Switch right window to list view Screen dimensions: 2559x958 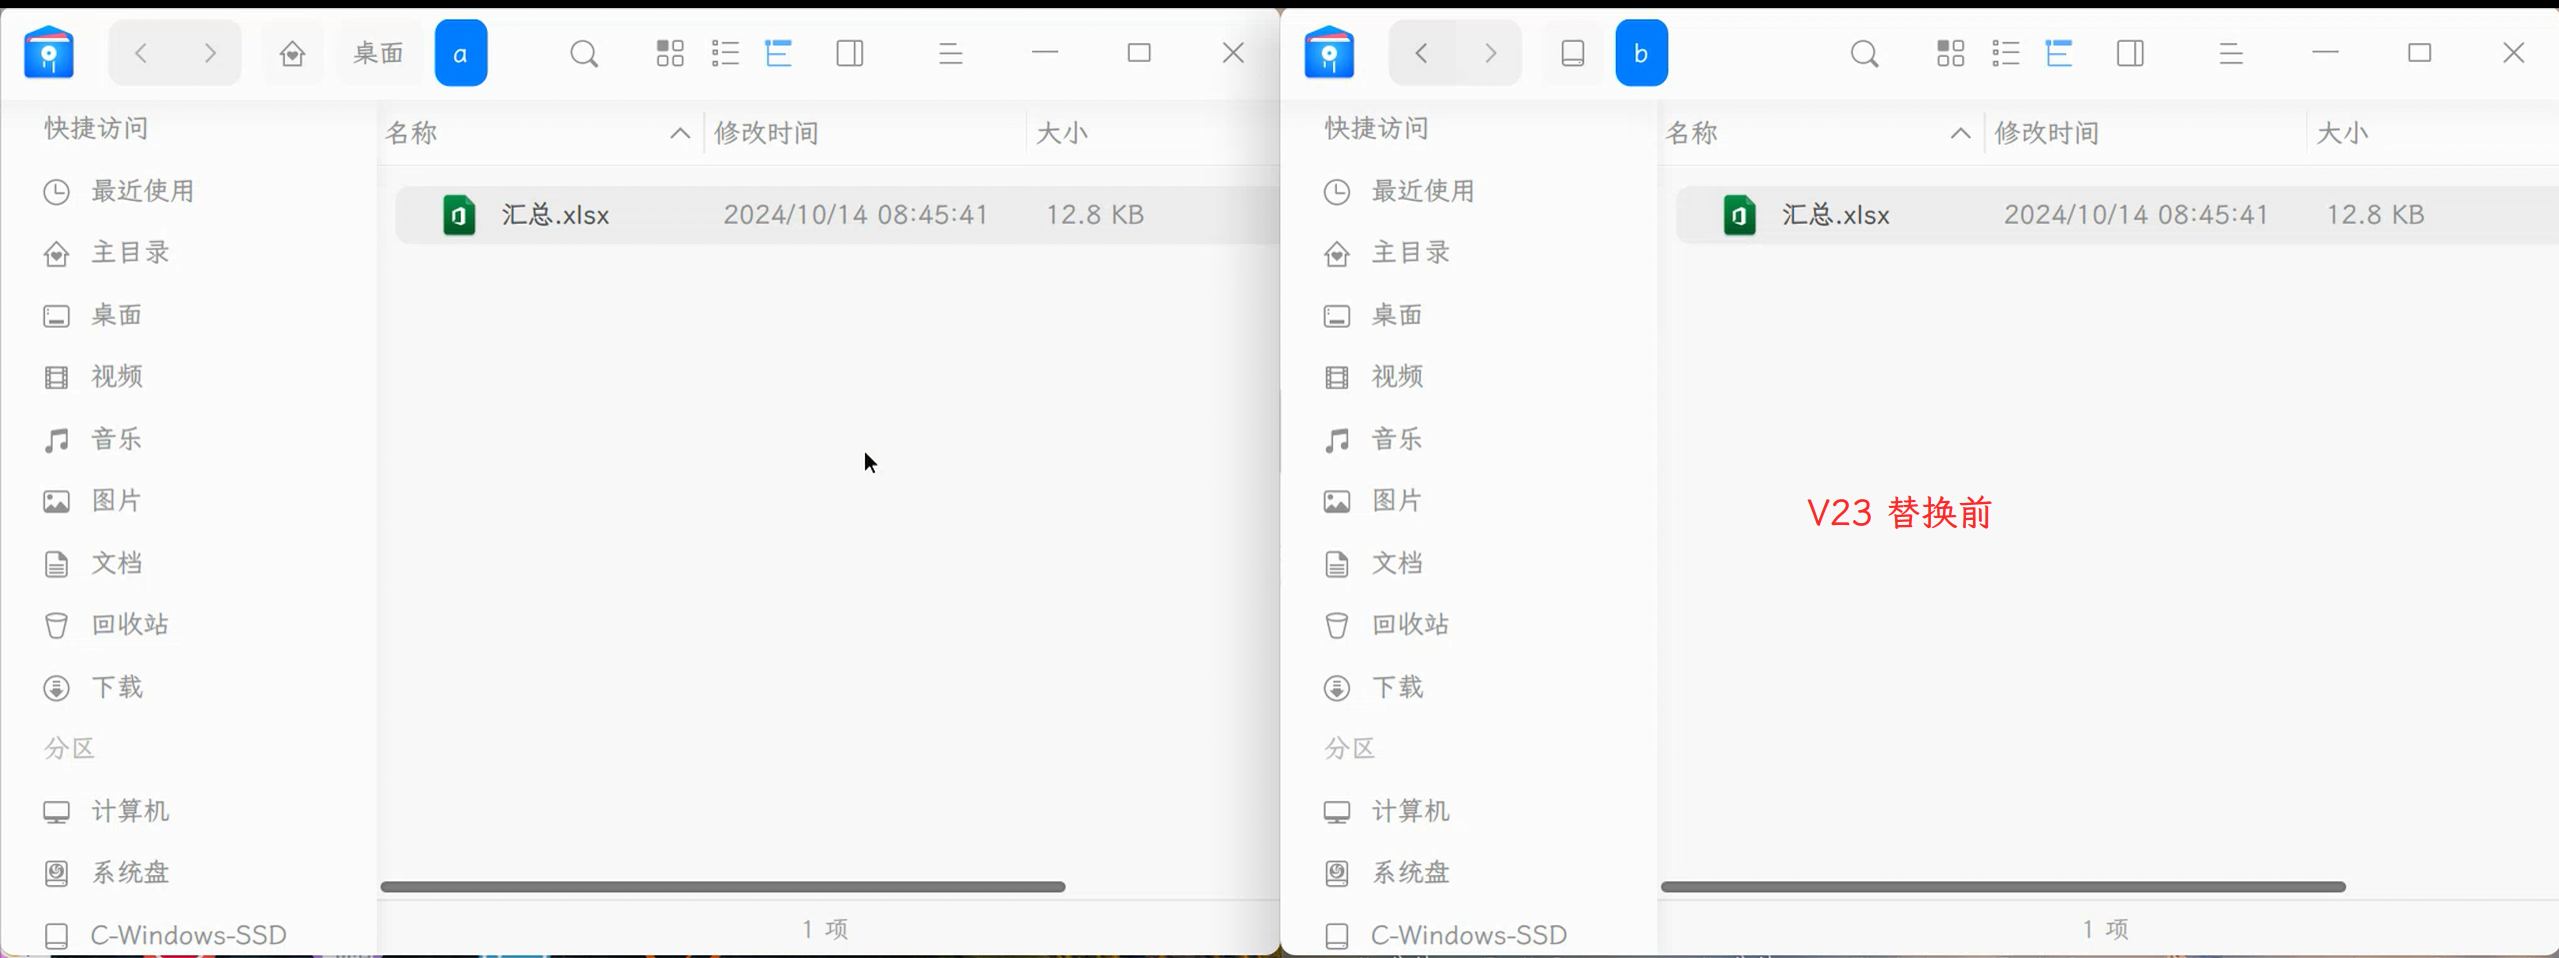pos(2005,53)
